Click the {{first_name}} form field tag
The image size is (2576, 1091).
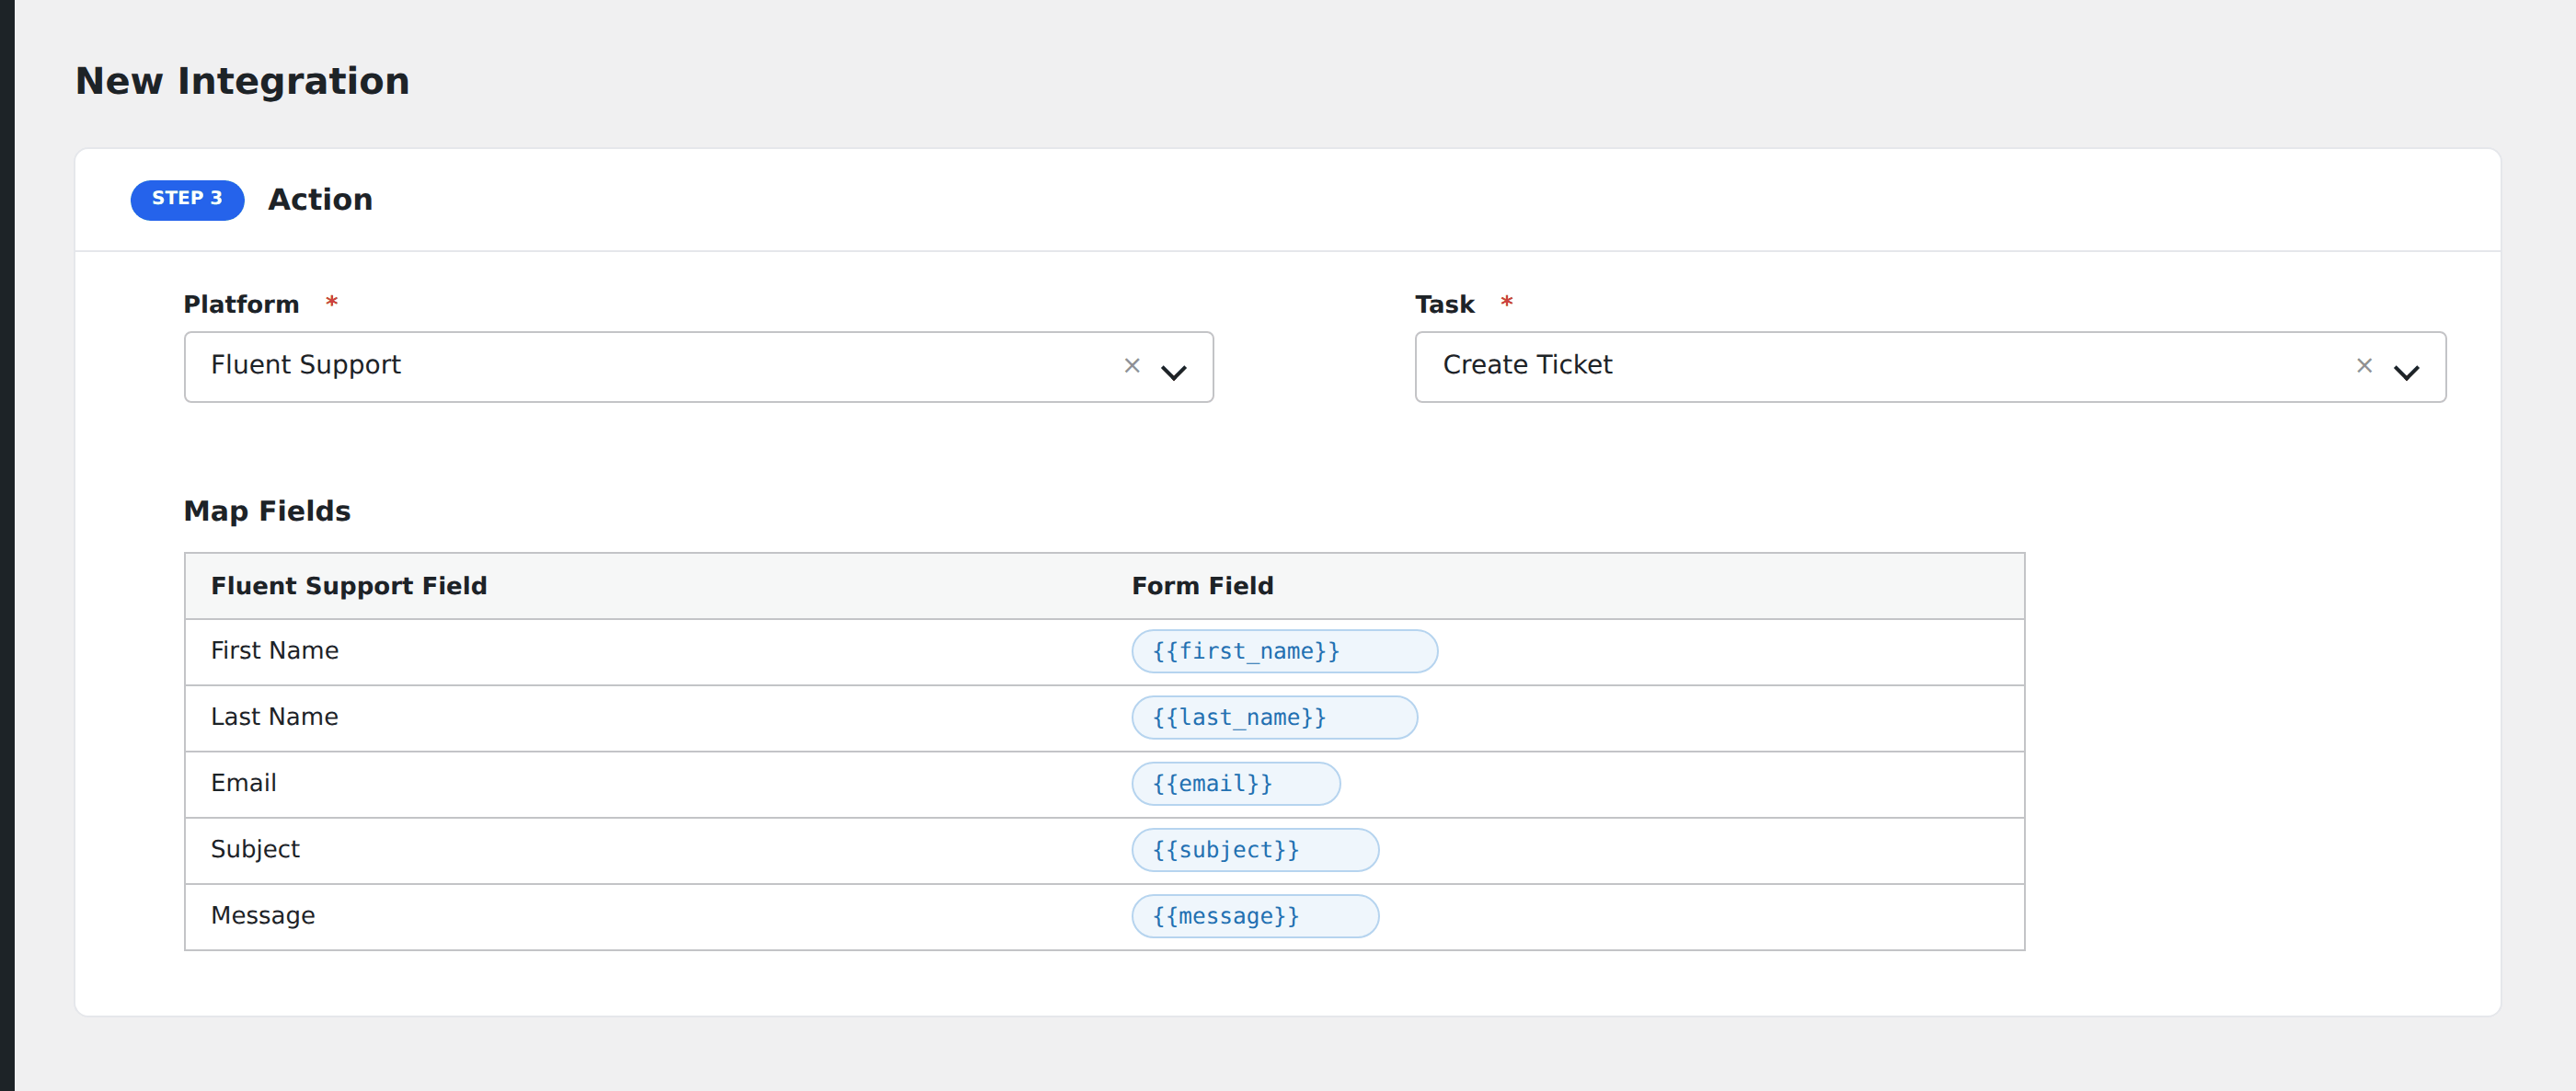[1284, 651]
